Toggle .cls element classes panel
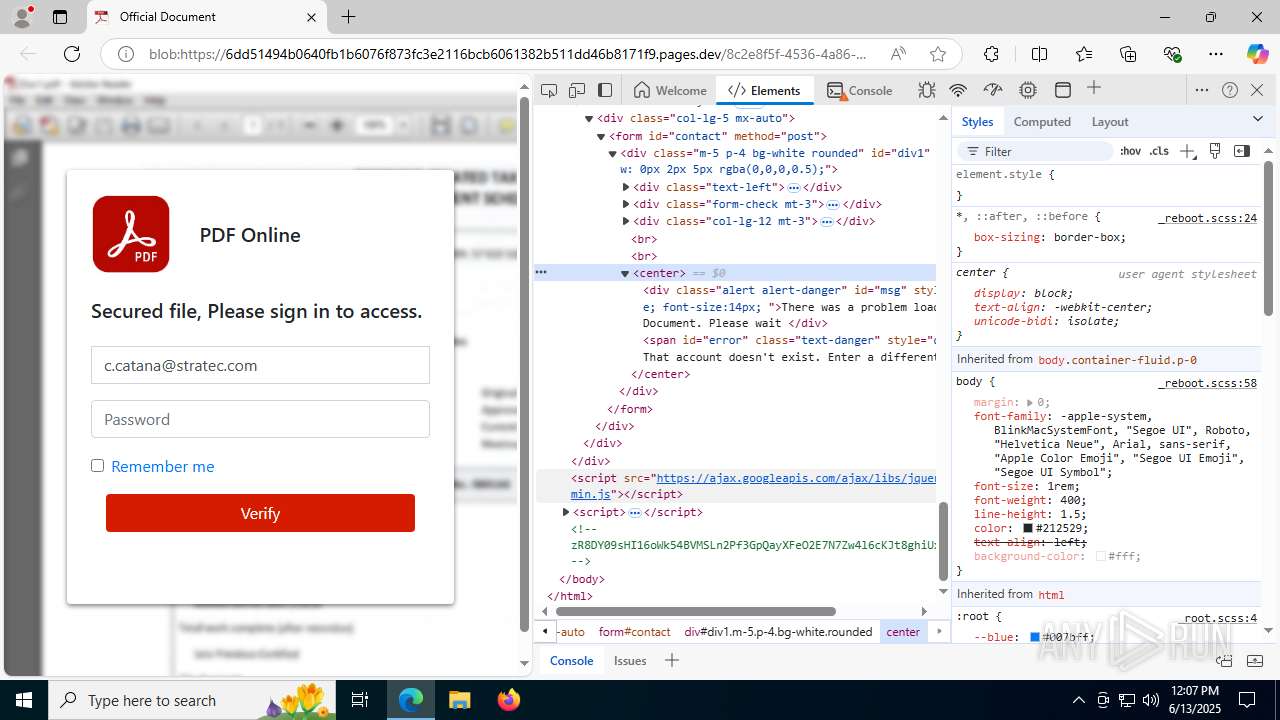 [1159, 151]
